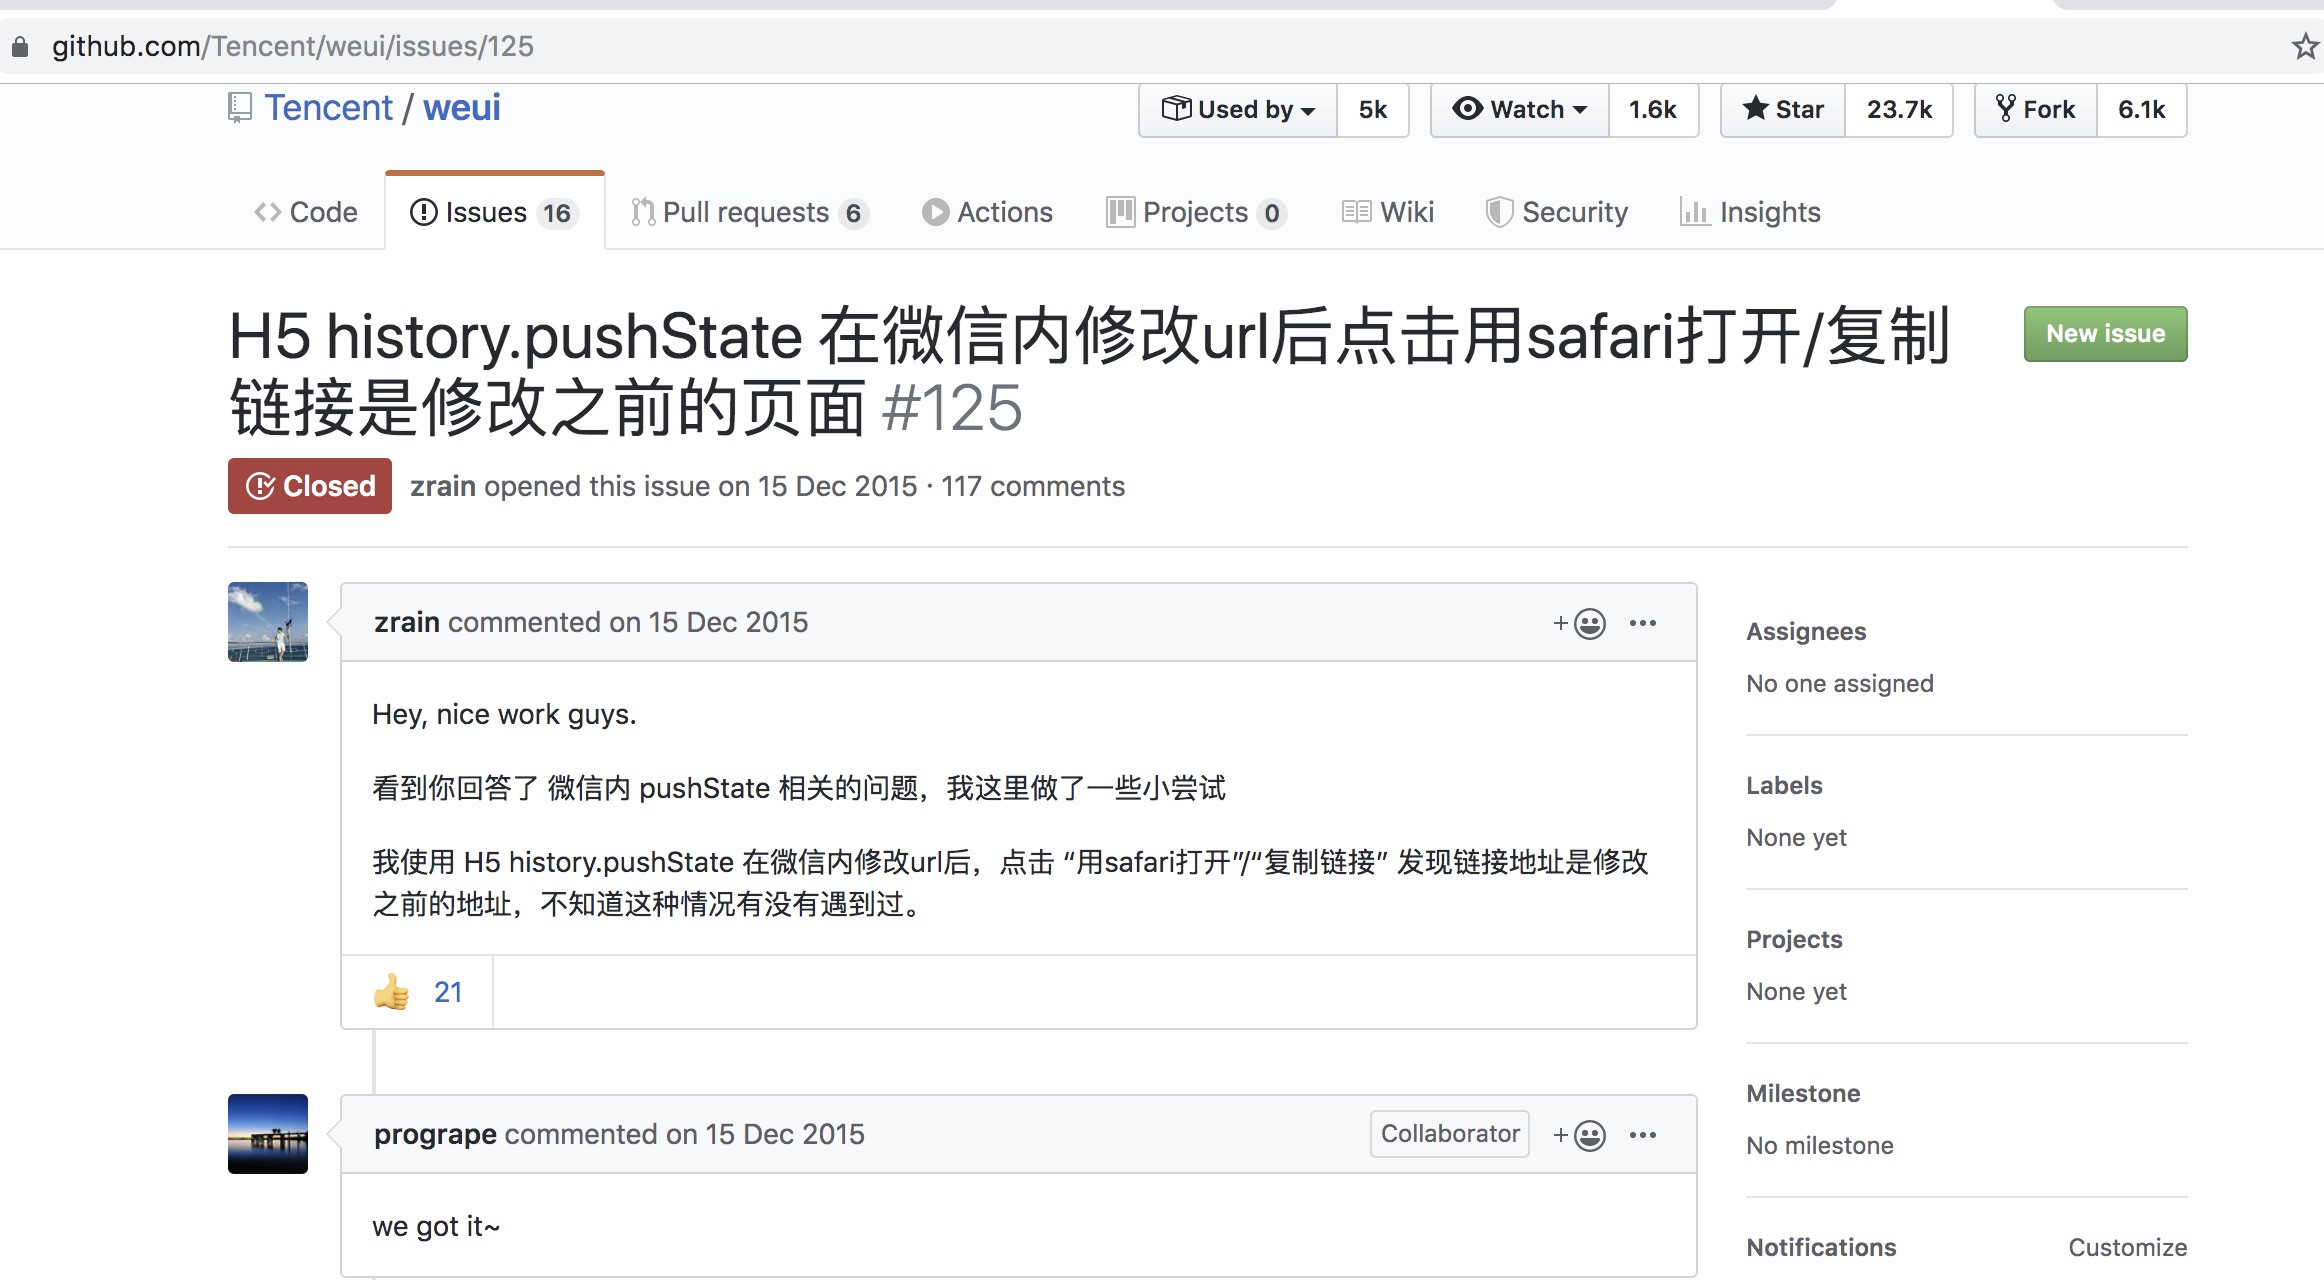Open the Pull requests tab
Screen dimensions: 2324x1280
coord(749,212)
